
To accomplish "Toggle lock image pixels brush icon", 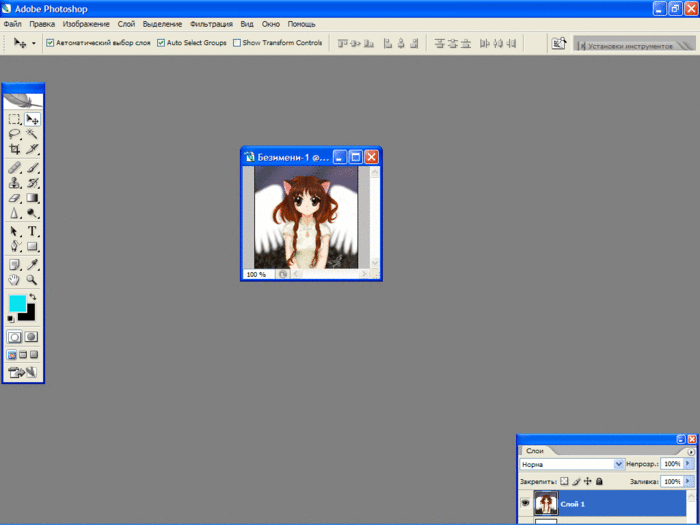I will 576,481.
